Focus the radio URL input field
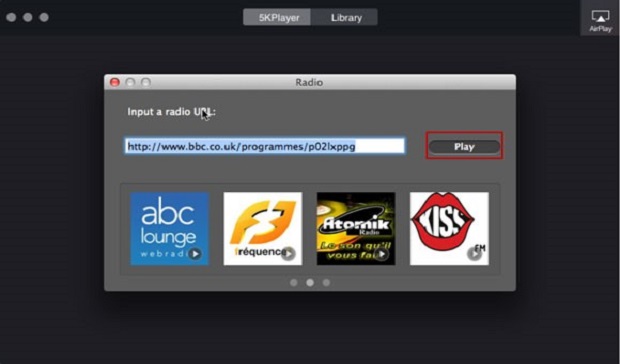The height and width of the screenshot is (364, 620). (265, 146)
